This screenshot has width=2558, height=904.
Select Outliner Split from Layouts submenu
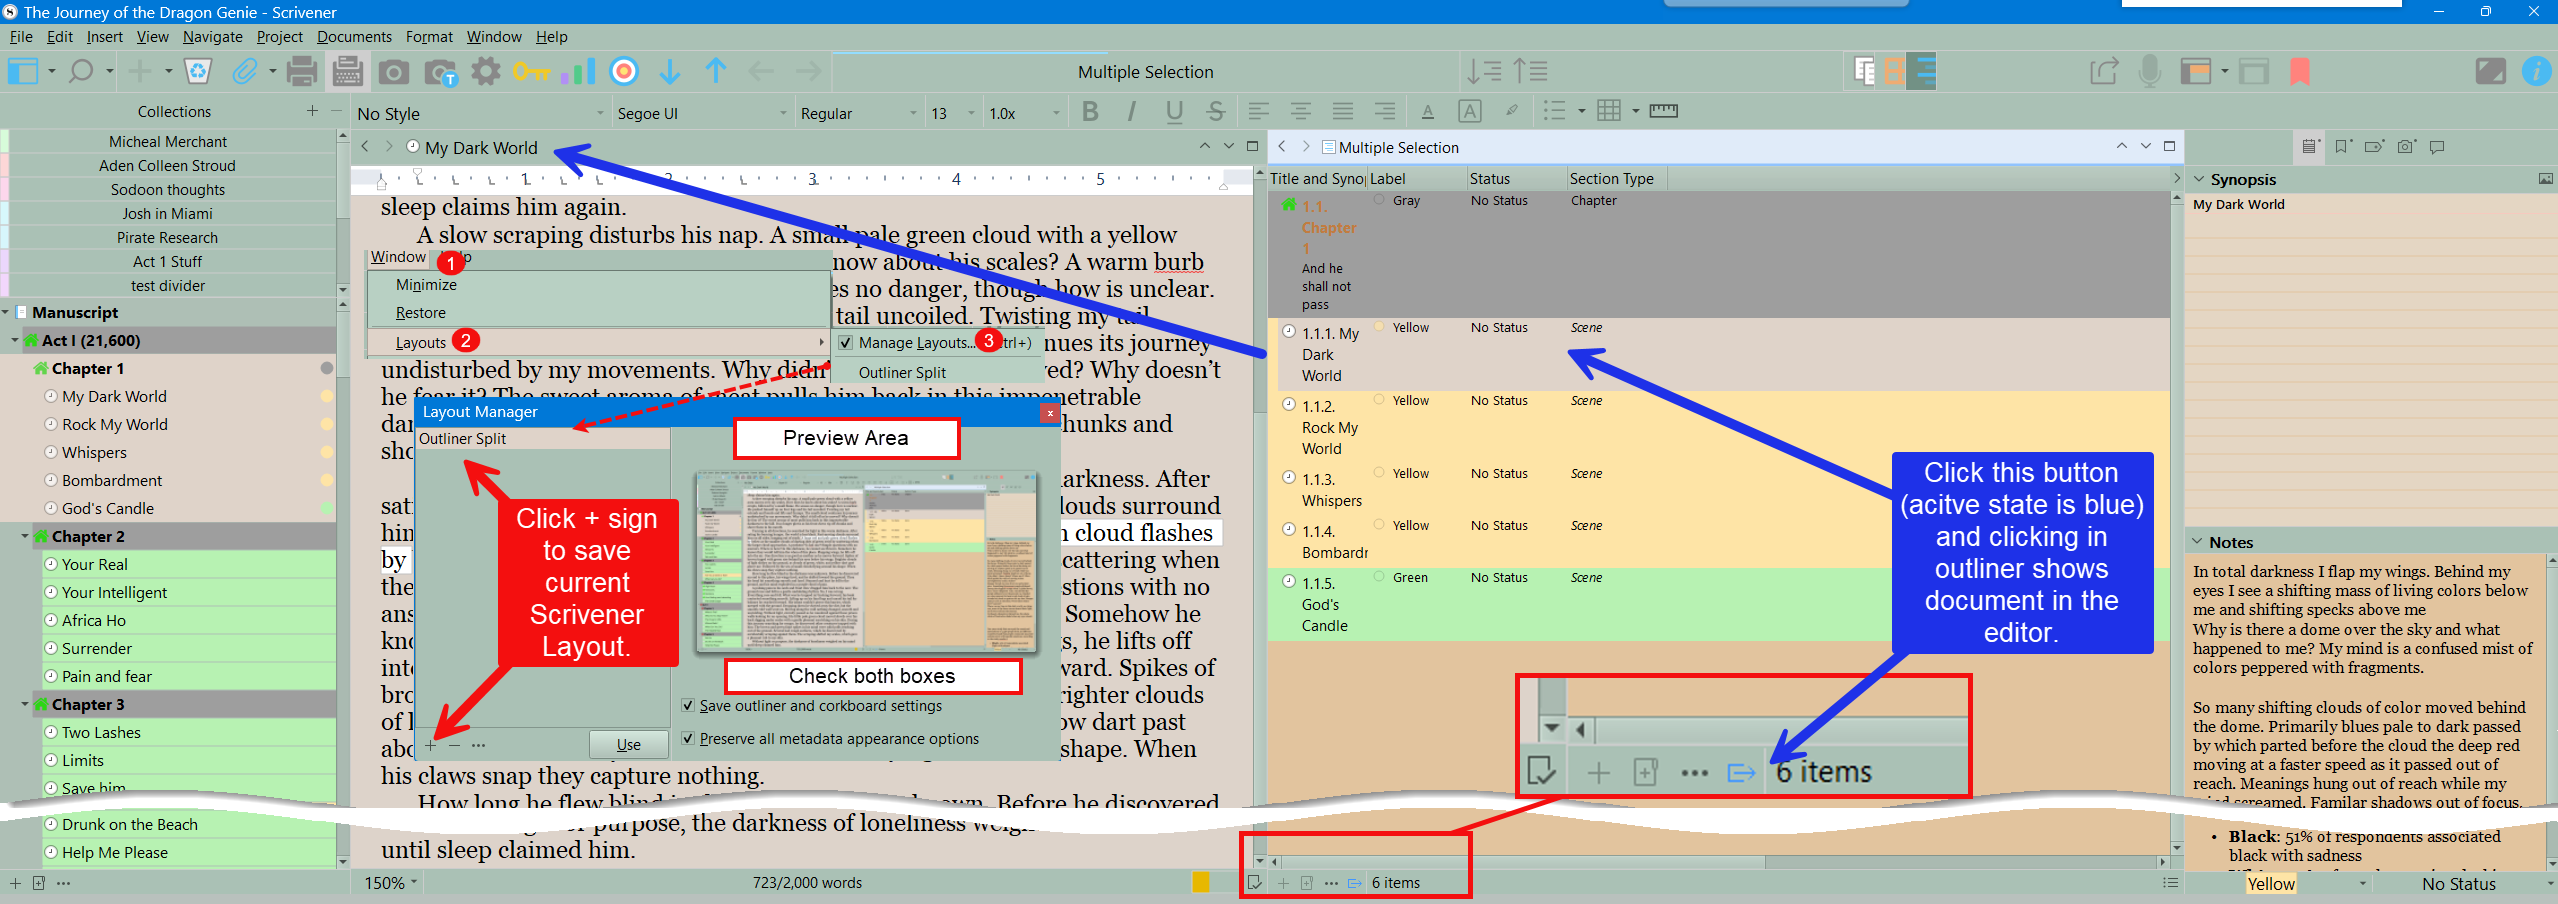pyautogui.click(x=902, y=373)
